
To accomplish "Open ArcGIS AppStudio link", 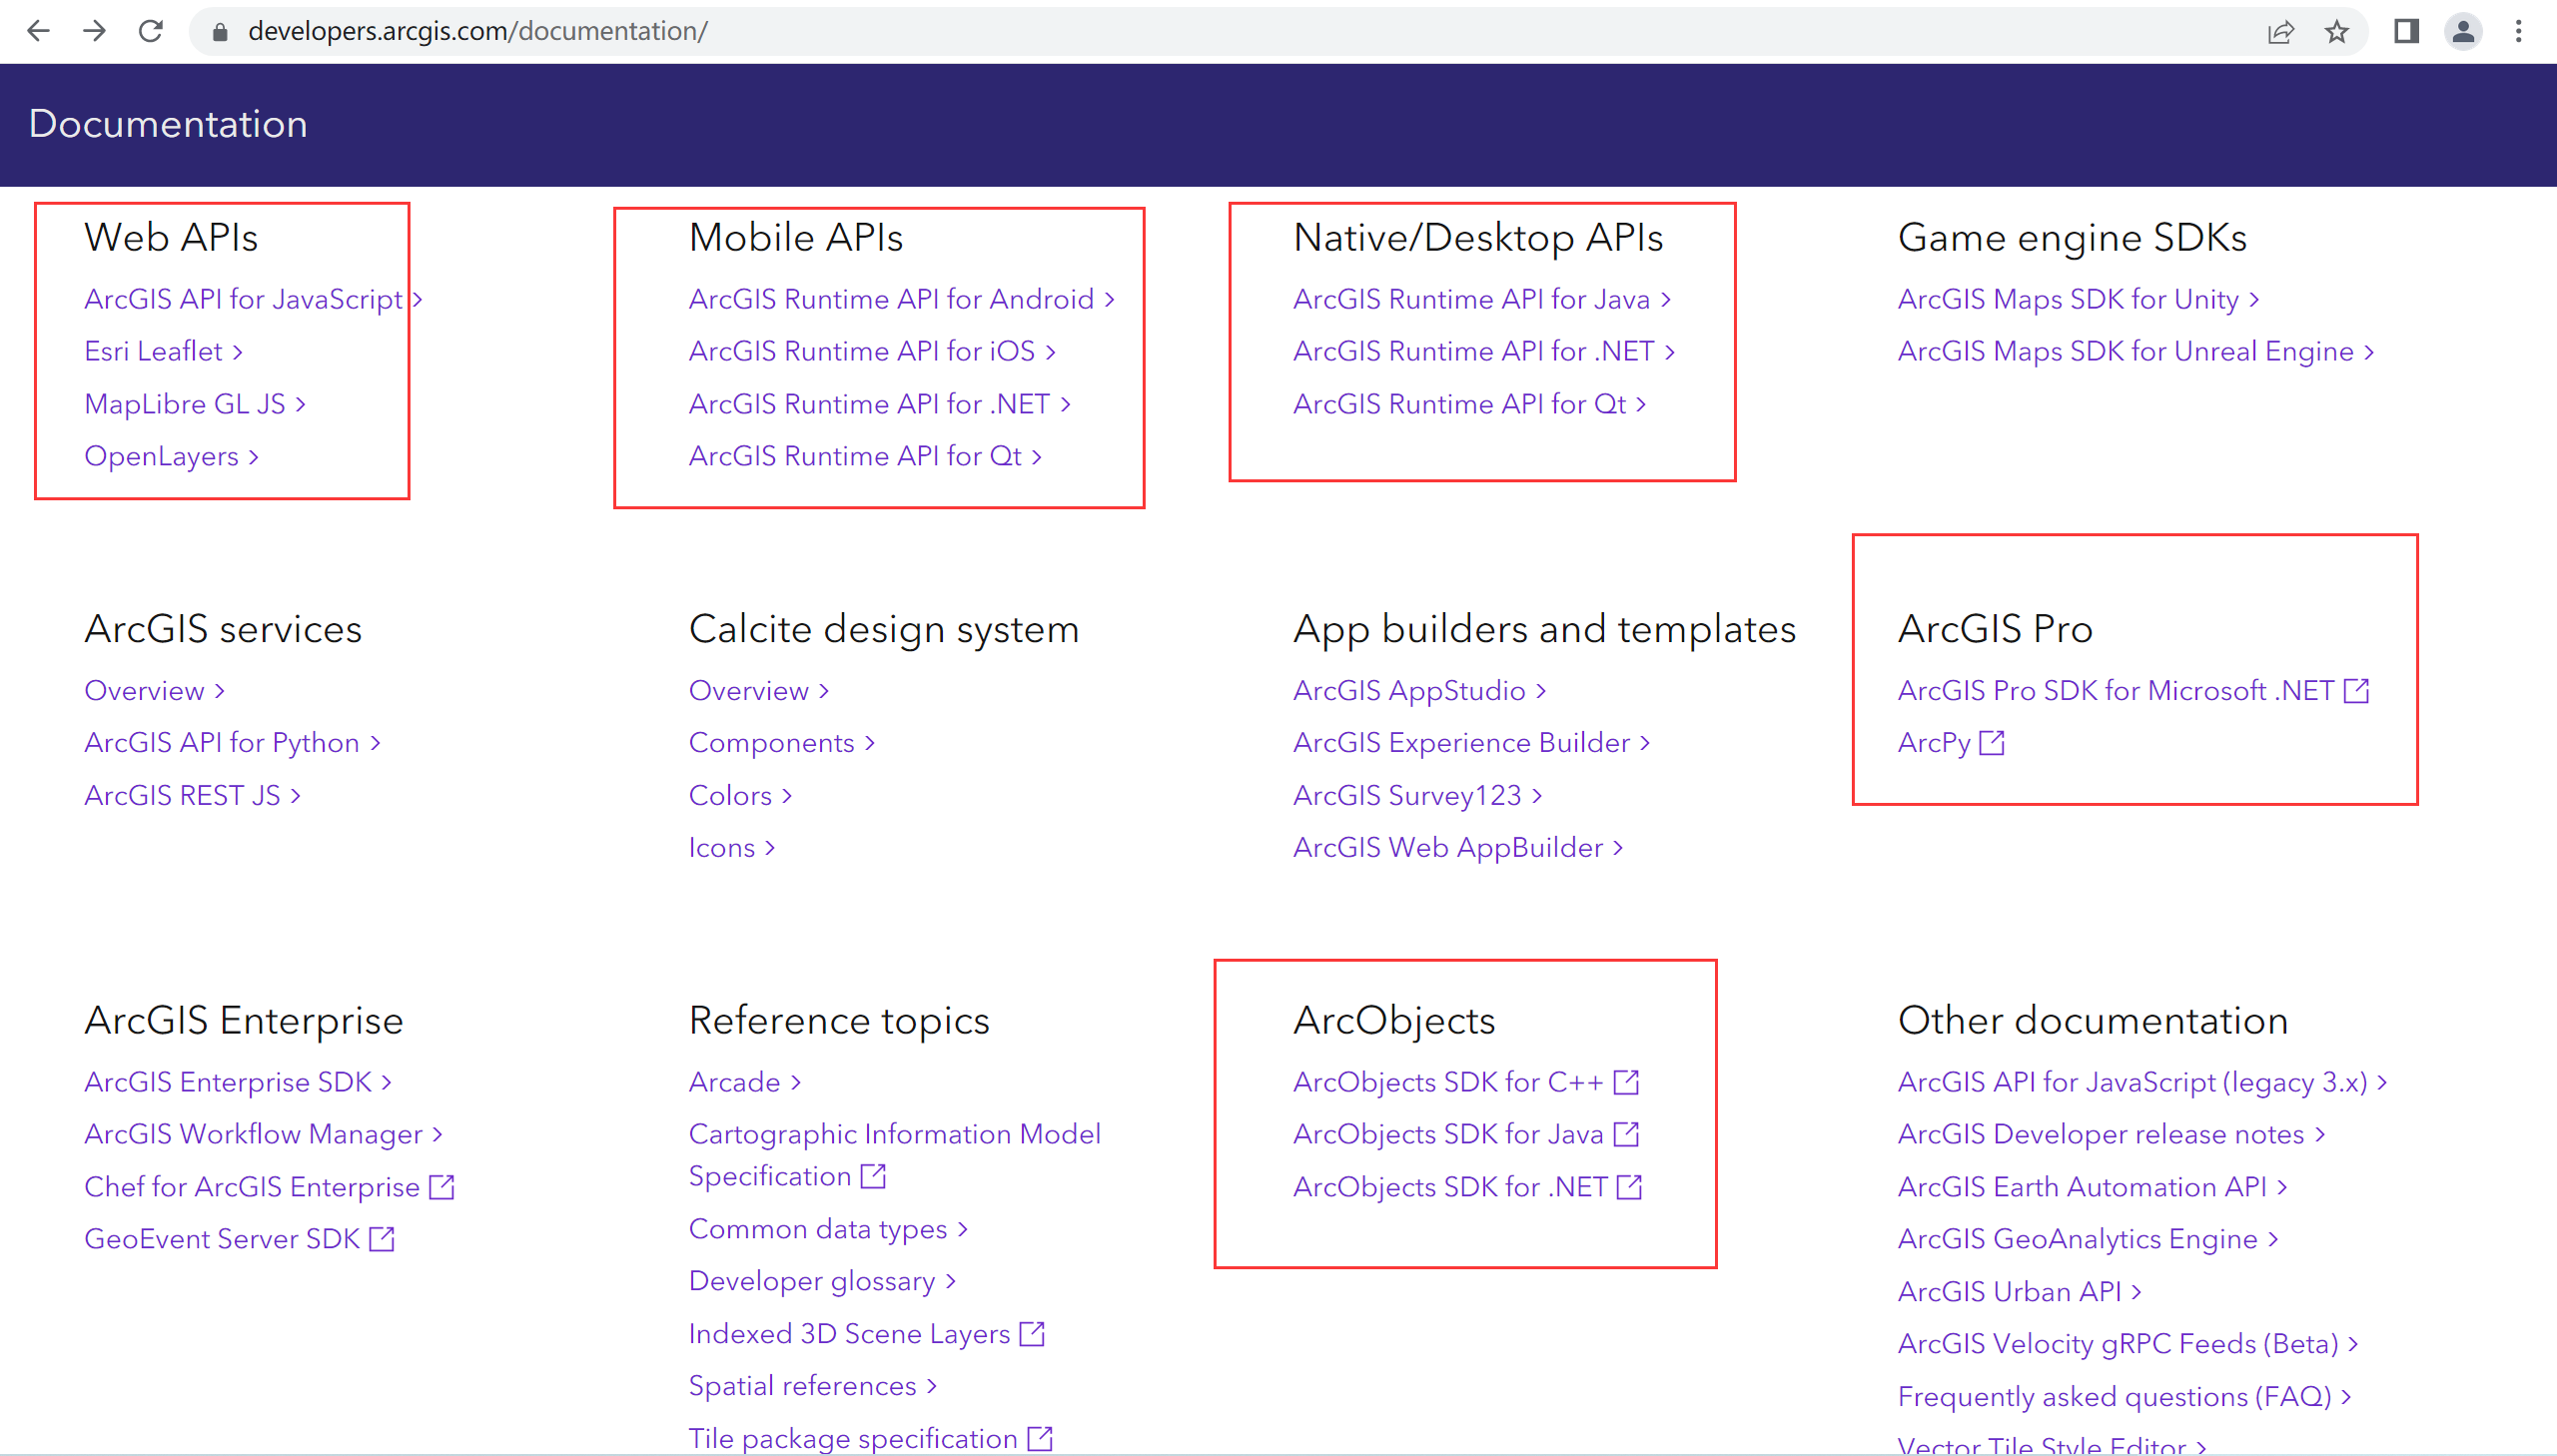I will point(1419,691).
